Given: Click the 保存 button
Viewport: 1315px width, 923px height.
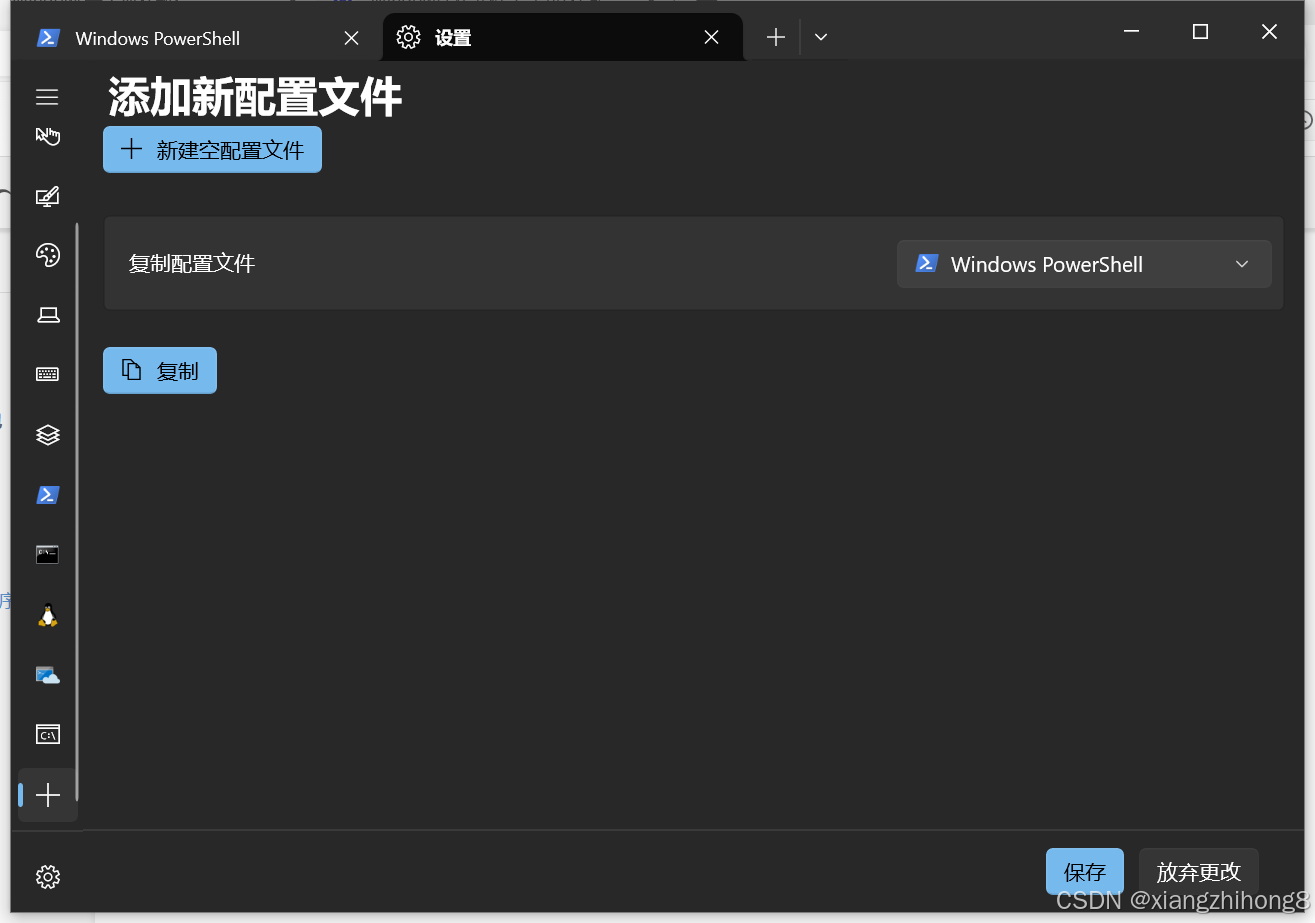Looking at the screenshot, I should click(1085, 871).
